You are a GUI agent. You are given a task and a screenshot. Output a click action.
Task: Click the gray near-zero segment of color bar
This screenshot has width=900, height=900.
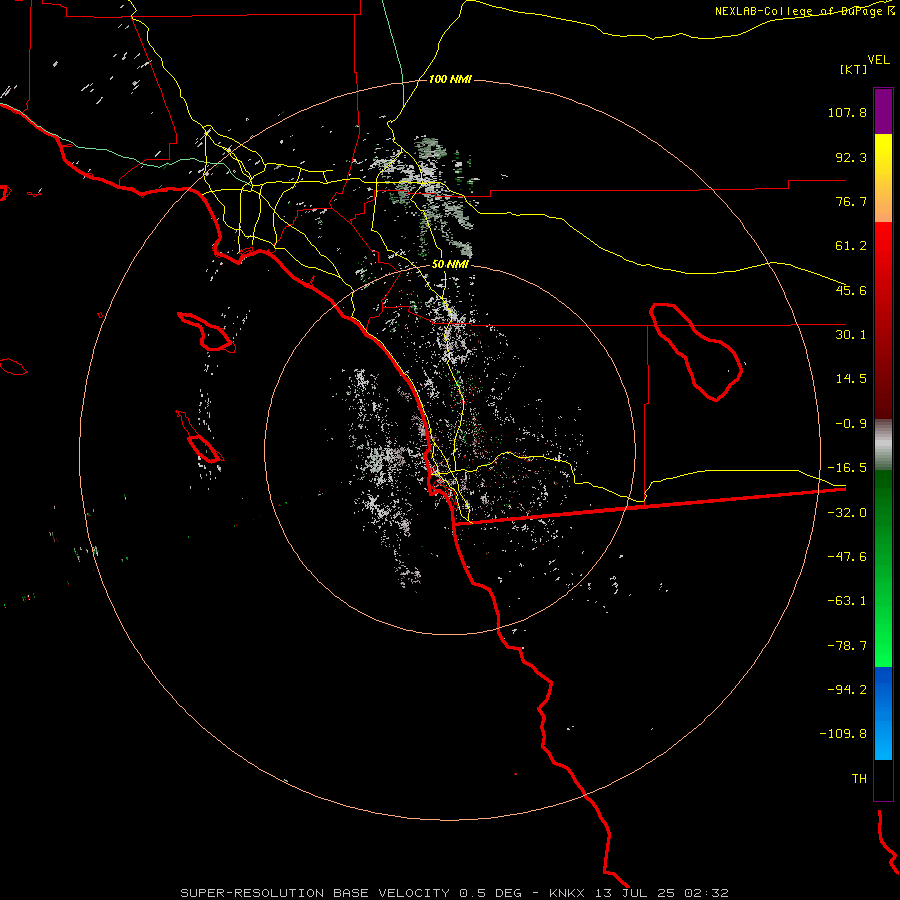coord(883,445)
